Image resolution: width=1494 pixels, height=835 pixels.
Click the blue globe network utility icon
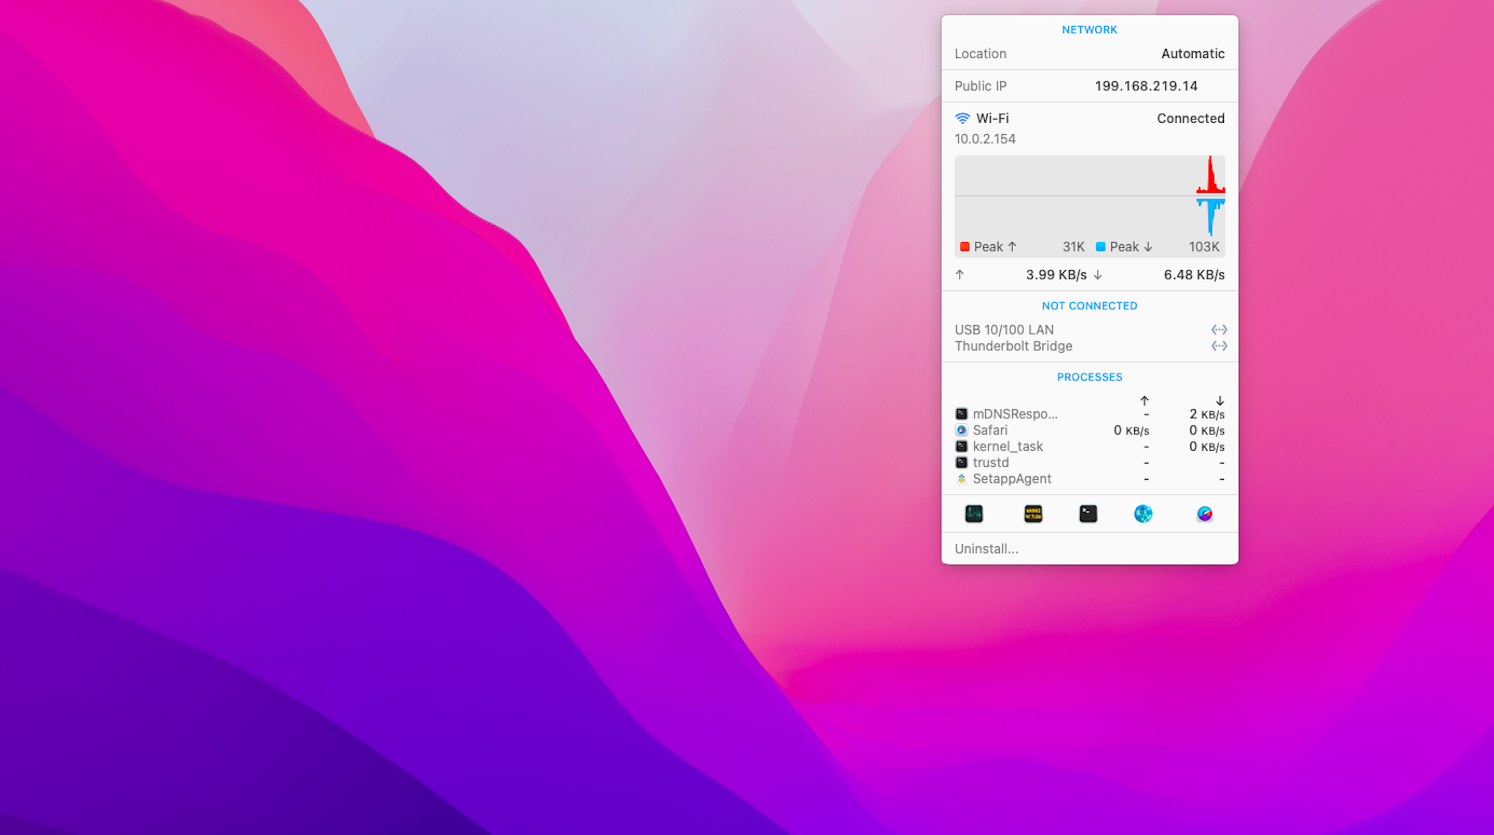[x=1143, y=514]
